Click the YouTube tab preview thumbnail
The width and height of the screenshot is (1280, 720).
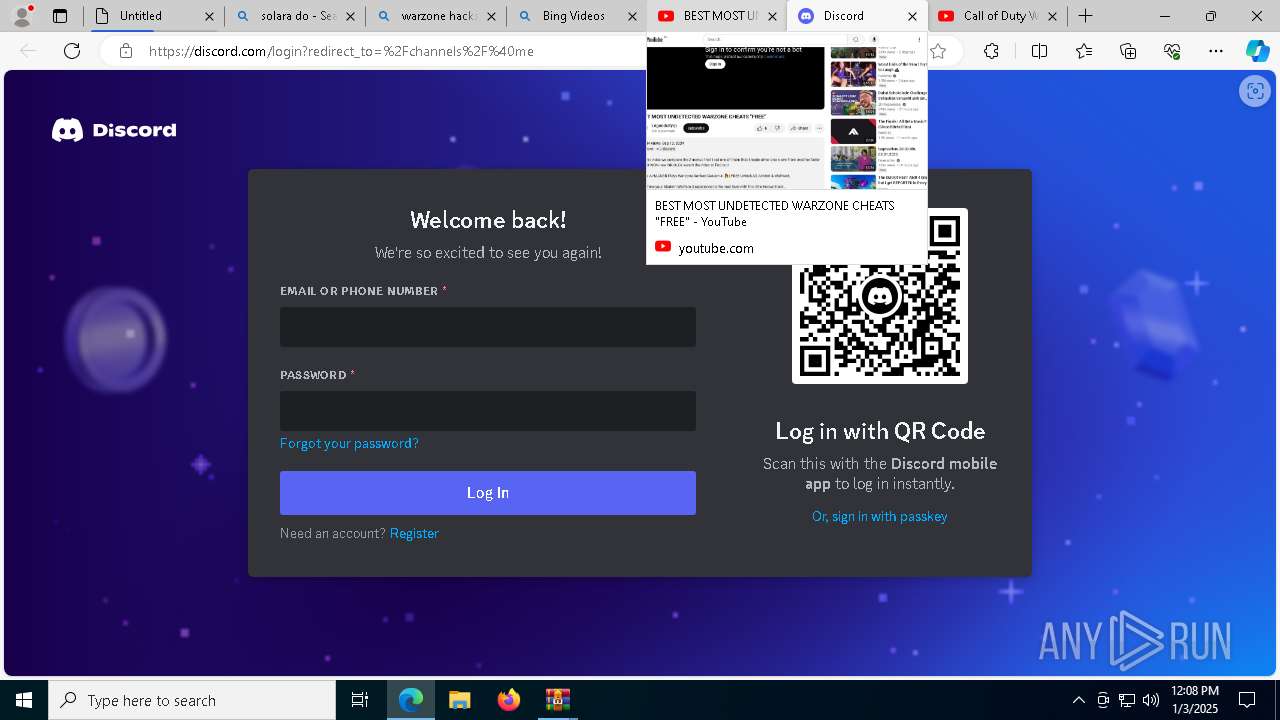(x=787, y=112)
